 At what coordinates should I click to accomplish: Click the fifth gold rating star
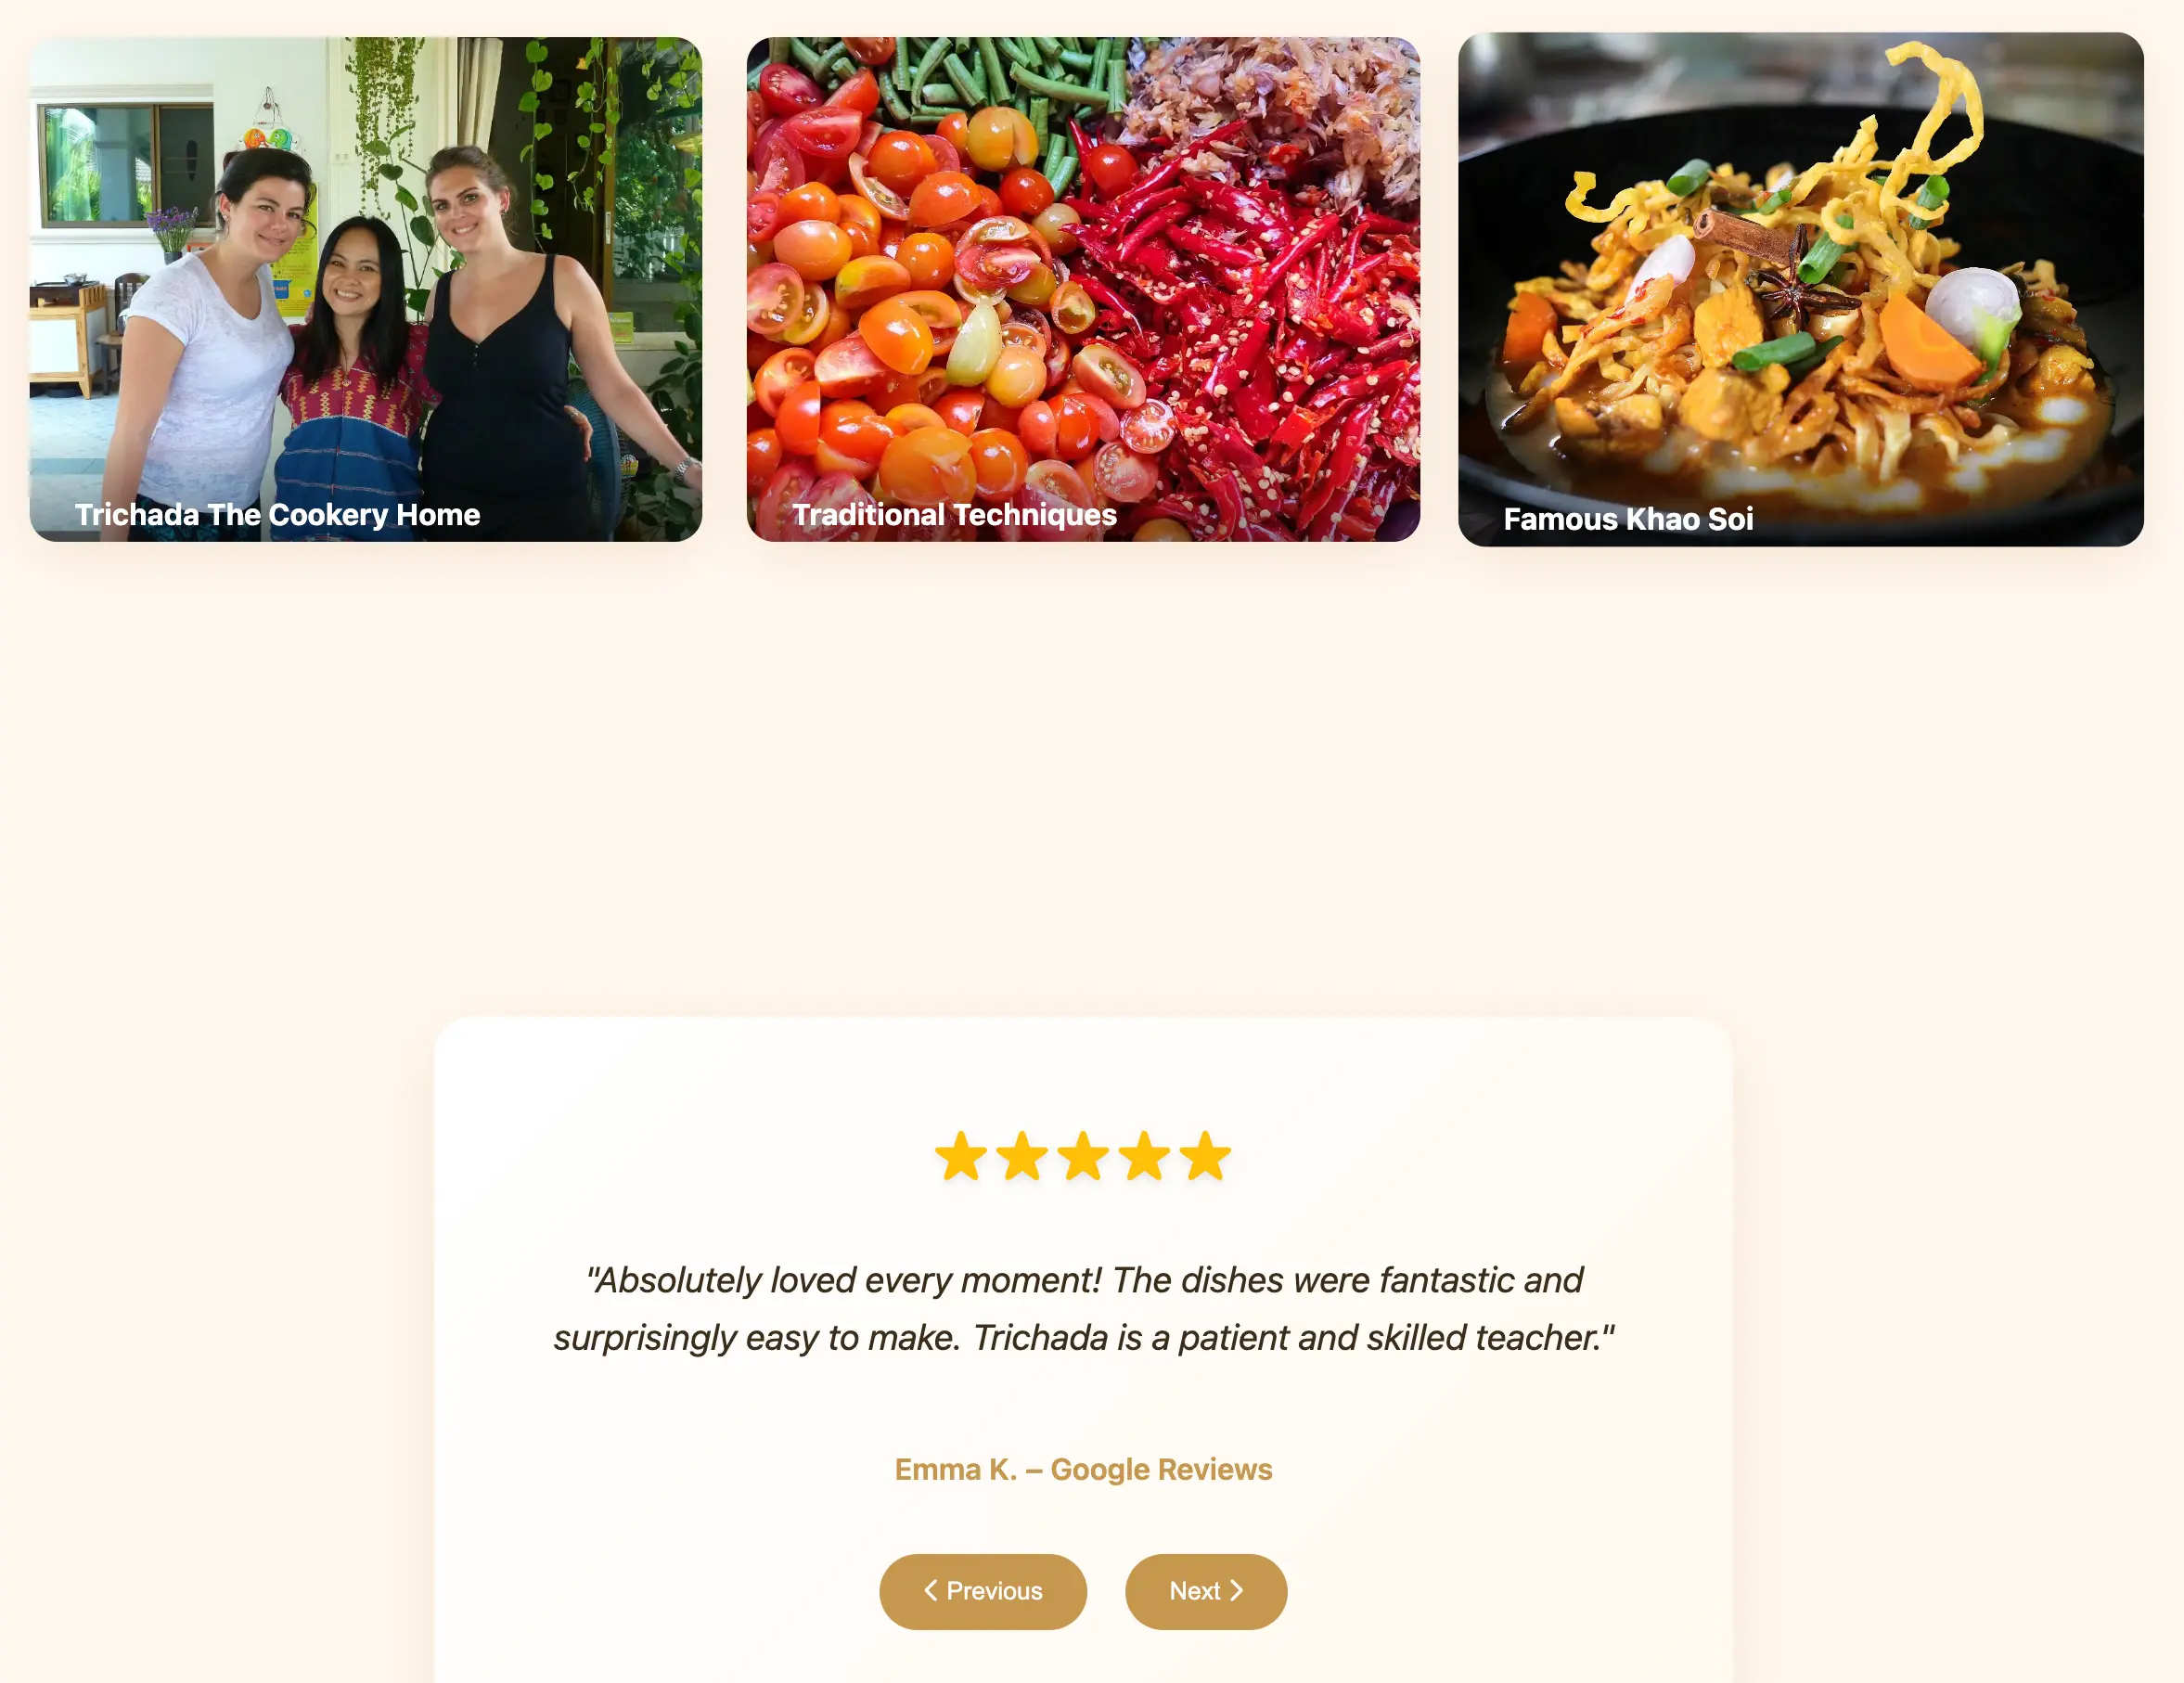[x=1205, y=1156]
